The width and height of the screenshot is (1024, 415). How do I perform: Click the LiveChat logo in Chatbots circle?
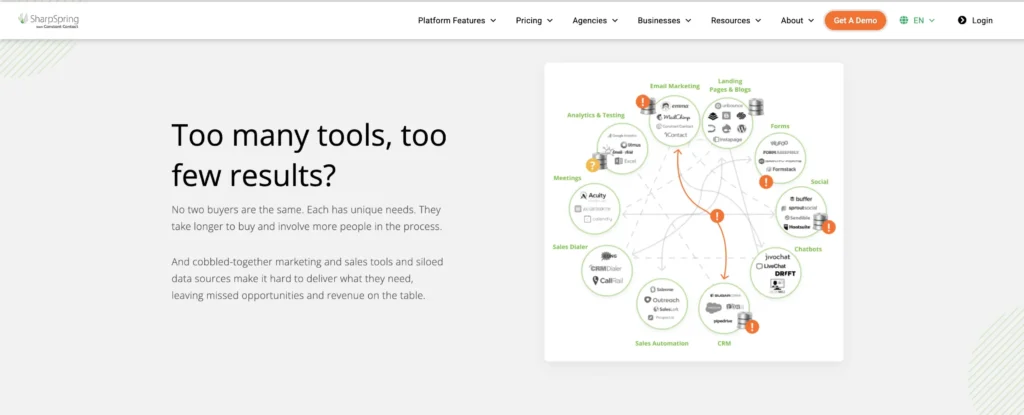pyautogui.click(x=769, y=266)
